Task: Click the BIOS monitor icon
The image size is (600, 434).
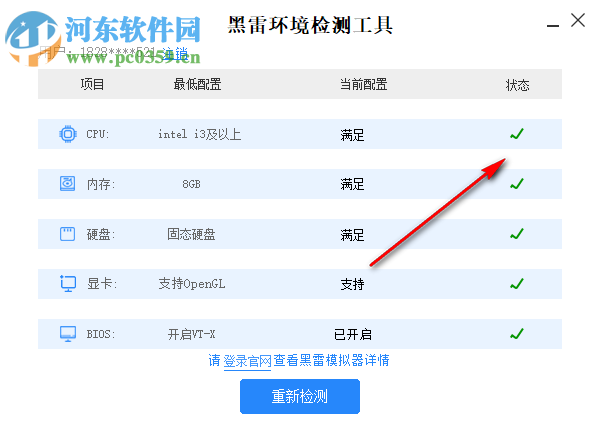Action: pyautogui.click(x=68, y=334)
